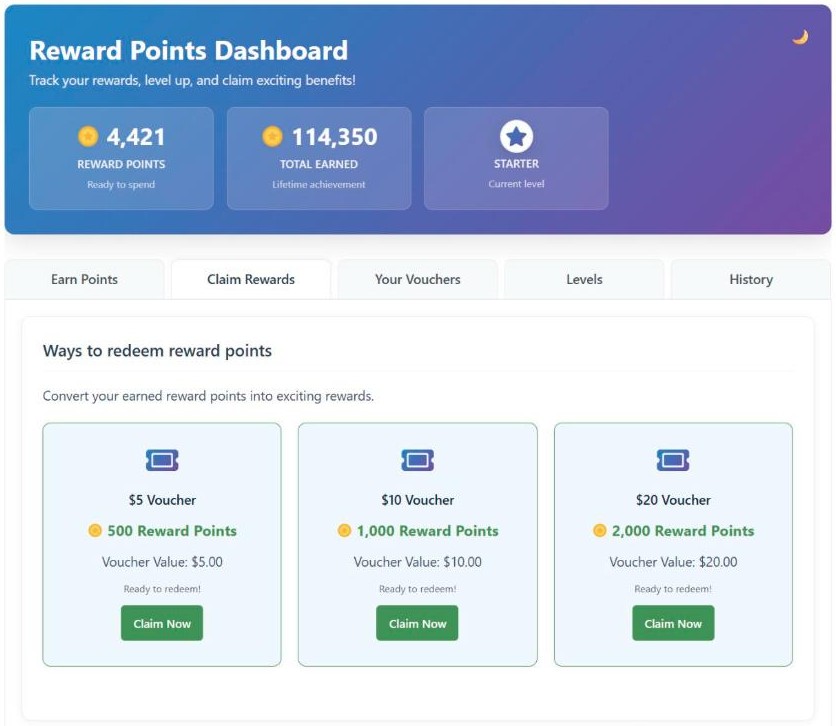
Task: Click Voucher Value: $20.00 text
Action: pos(673,562)
